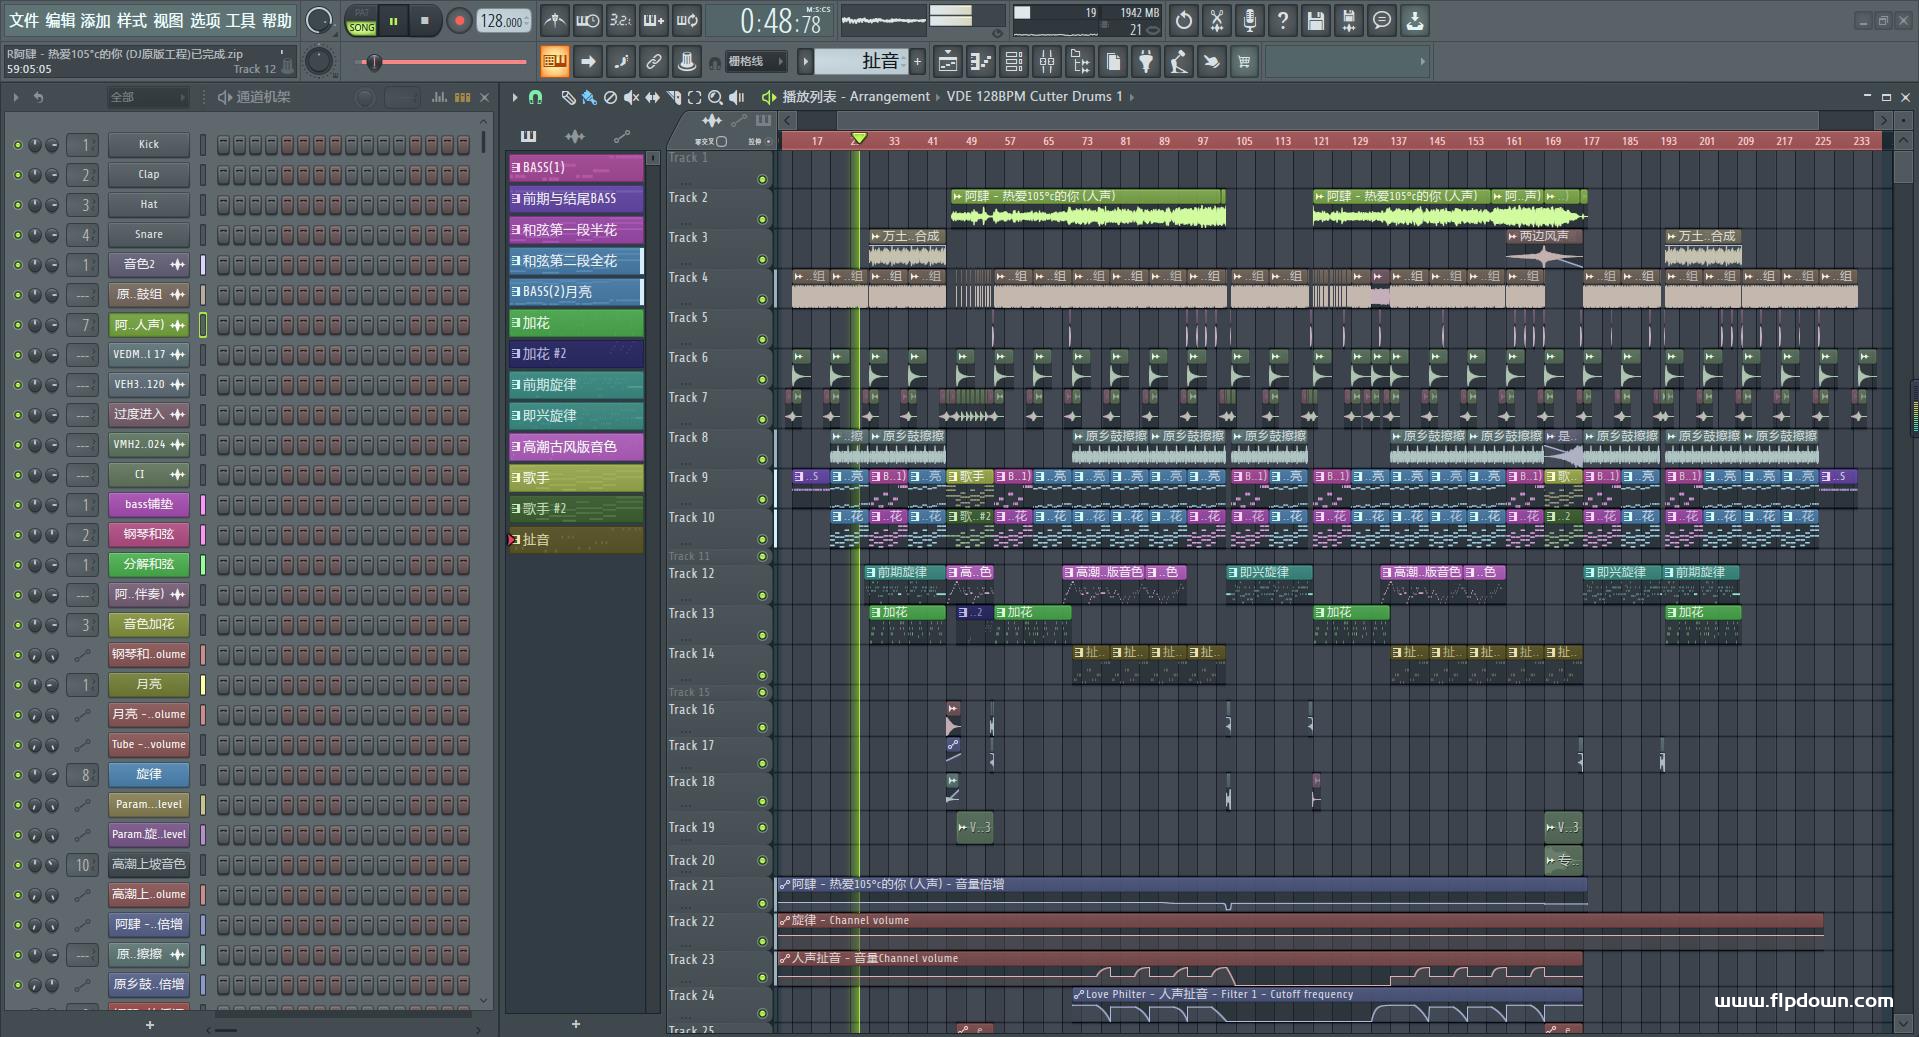1919x1037 pixels.
Task: Open the 栅格线 snap dropdown
Action: coord(754,62)
